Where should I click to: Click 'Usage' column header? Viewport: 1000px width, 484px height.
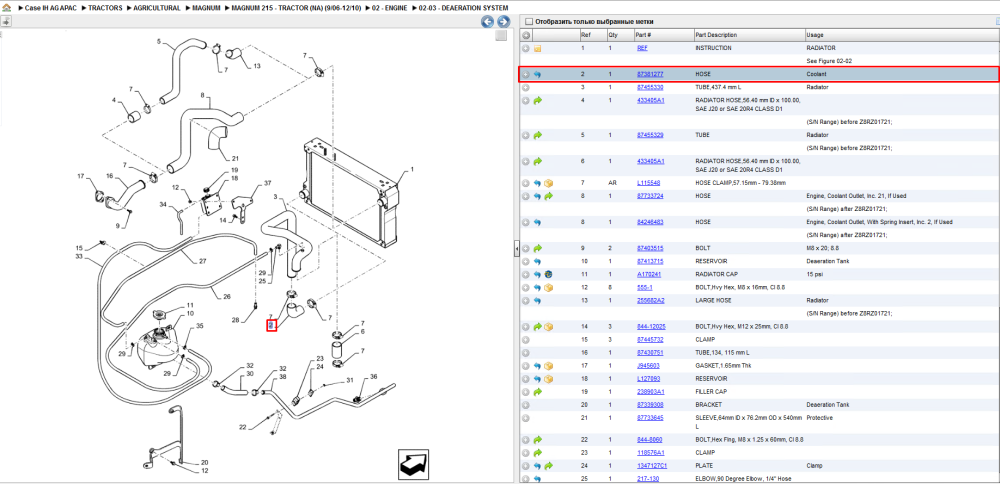click(x=814, y=35)
